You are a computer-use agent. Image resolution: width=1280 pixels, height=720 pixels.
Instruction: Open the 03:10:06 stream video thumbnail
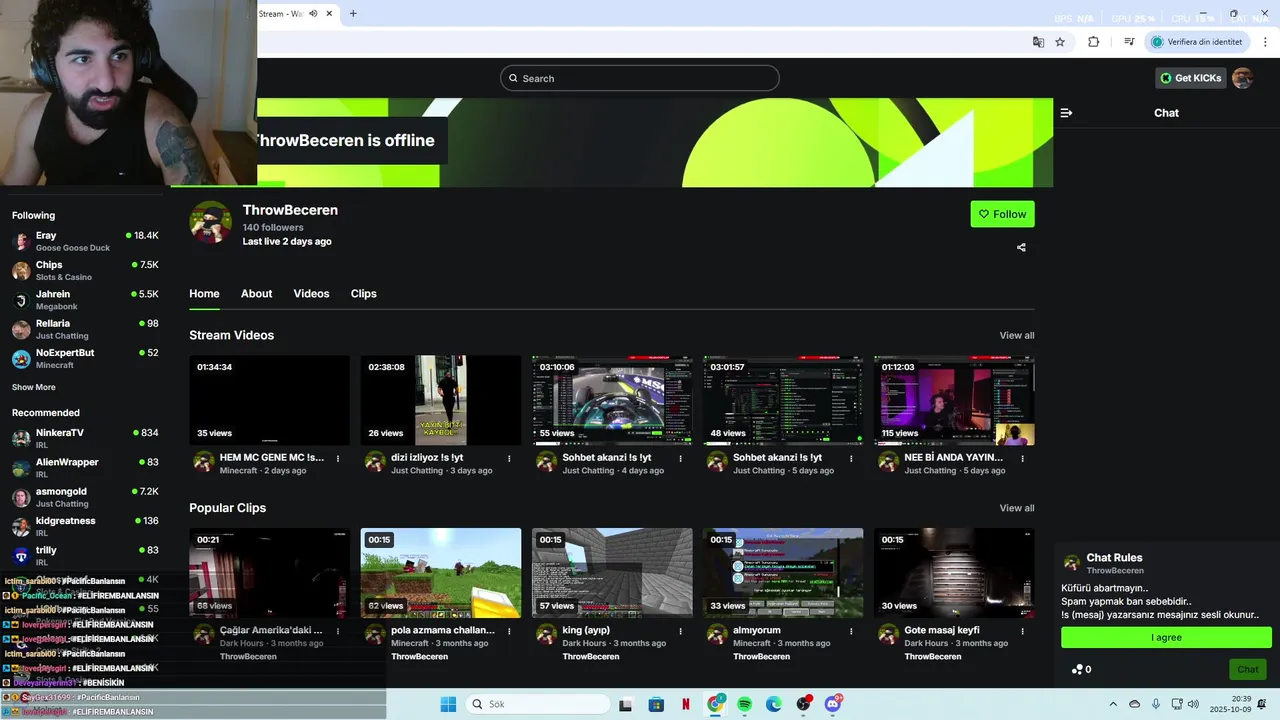click(x=612, y=400)
